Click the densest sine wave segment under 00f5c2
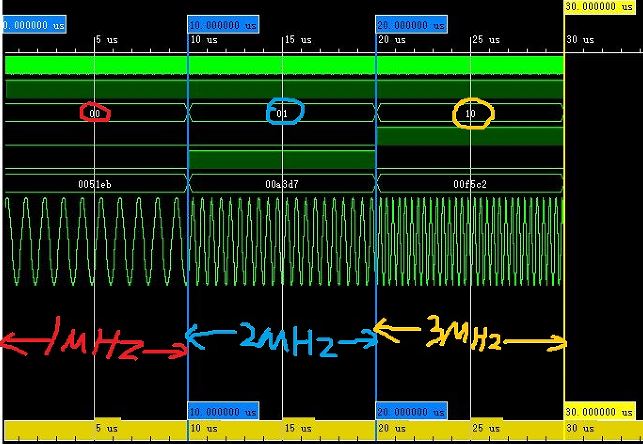Screen dimensions: 643x444 (x=470, y=241)
